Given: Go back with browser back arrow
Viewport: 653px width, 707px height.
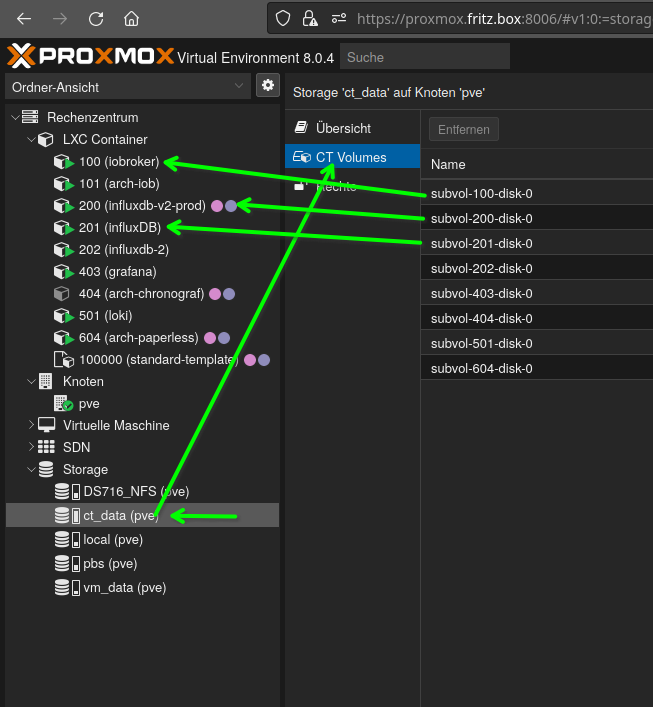Looking at the screenshot, I should 23,19.
